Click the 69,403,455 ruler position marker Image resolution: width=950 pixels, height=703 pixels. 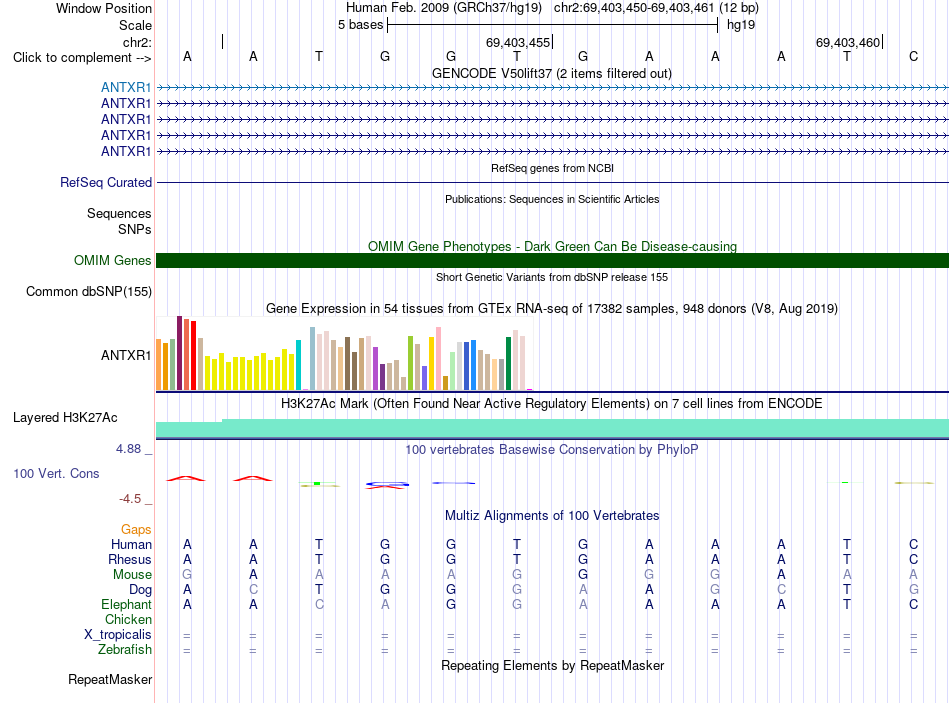coord(518,42)
